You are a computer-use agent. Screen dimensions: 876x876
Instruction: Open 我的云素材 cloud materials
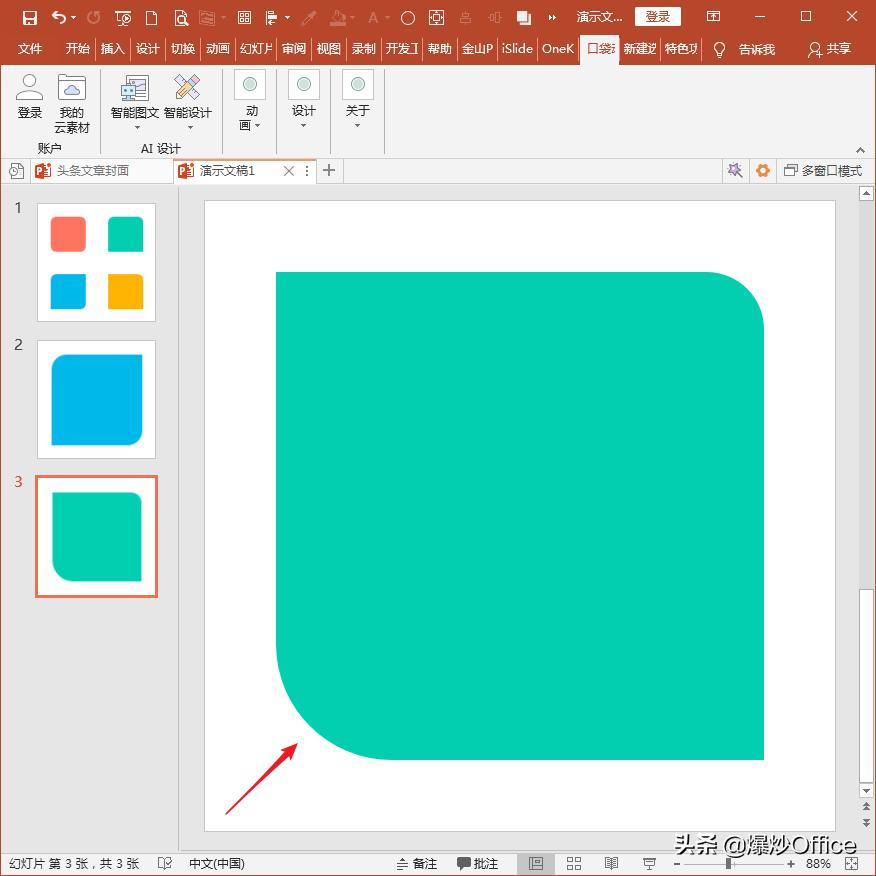point(72,103)
